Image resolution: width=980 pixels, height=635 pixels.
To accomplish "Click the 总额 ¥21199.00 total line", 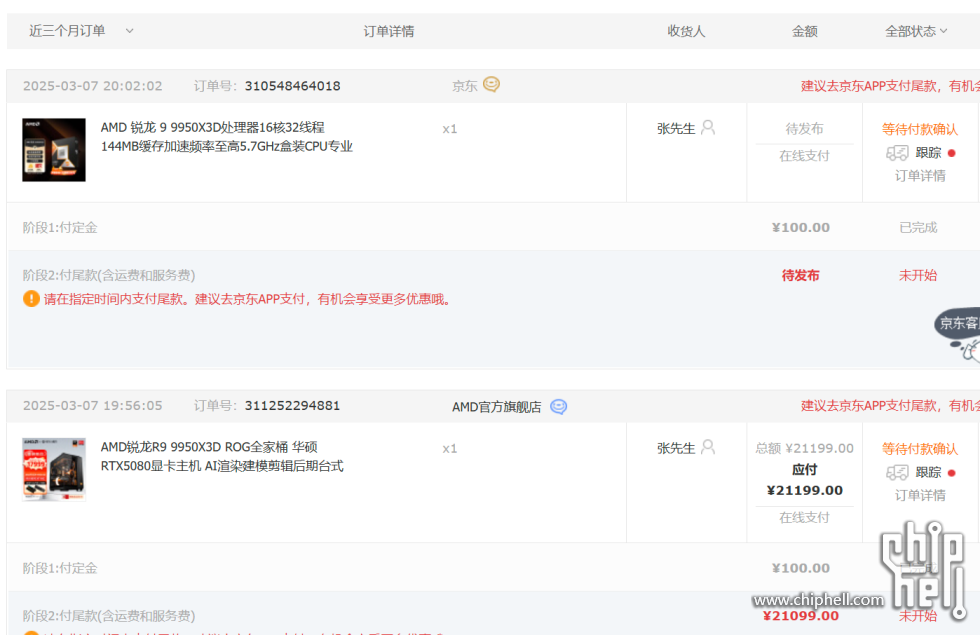I will [804, 448].
